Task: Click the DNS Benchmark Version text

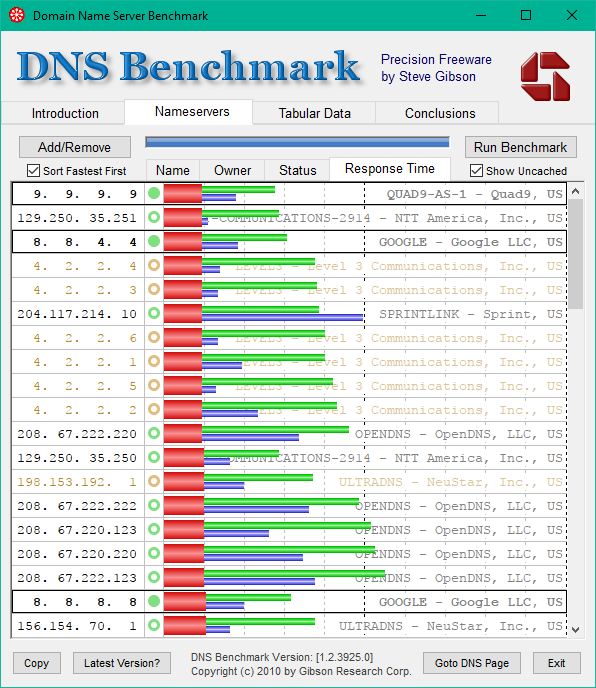Action: [282, 657]
